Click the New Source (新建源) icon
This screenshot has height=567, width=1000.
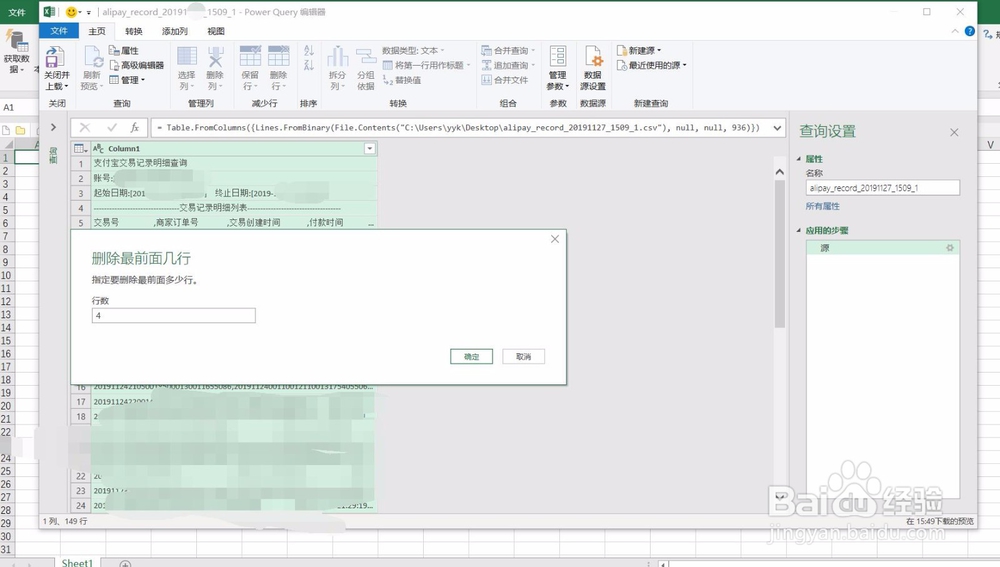click(622, 50)
